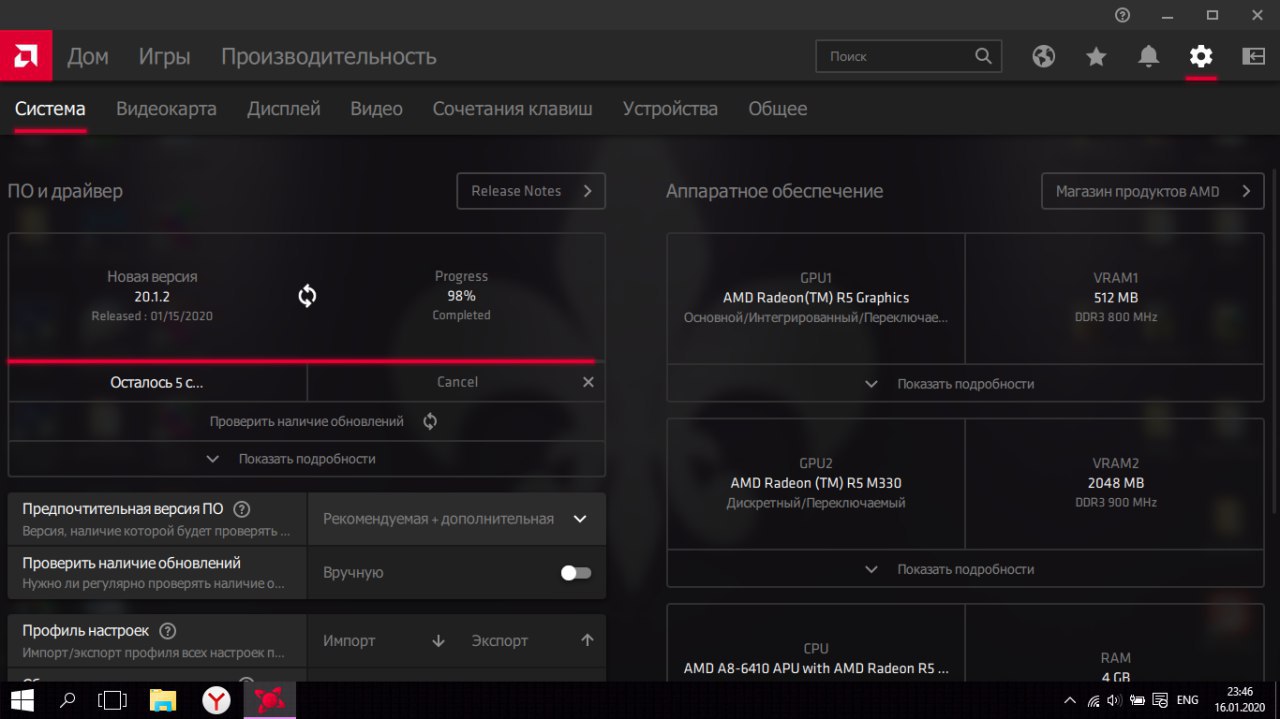Open Windows taskbar search
The width and height of the screenshot is (1280, 719).
coord(68,700)
